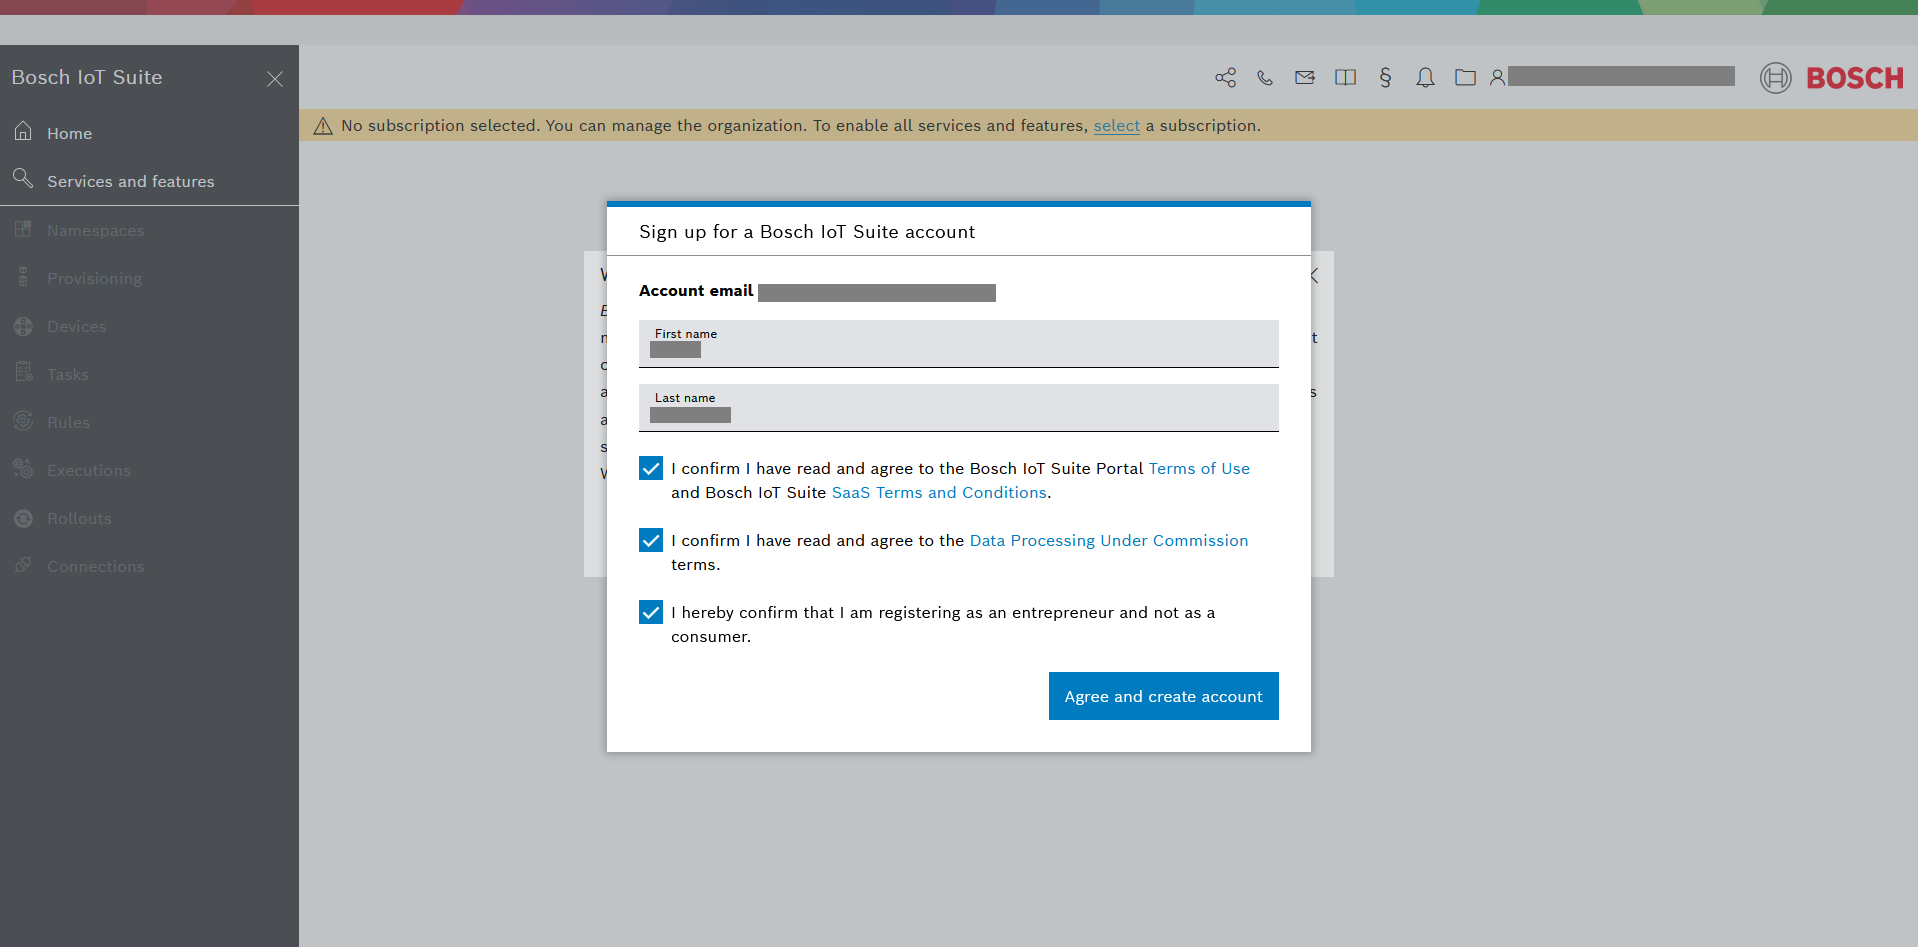Click the warning triangle icon in banner
Screen dimensions: 1918x947
[323, 126]
